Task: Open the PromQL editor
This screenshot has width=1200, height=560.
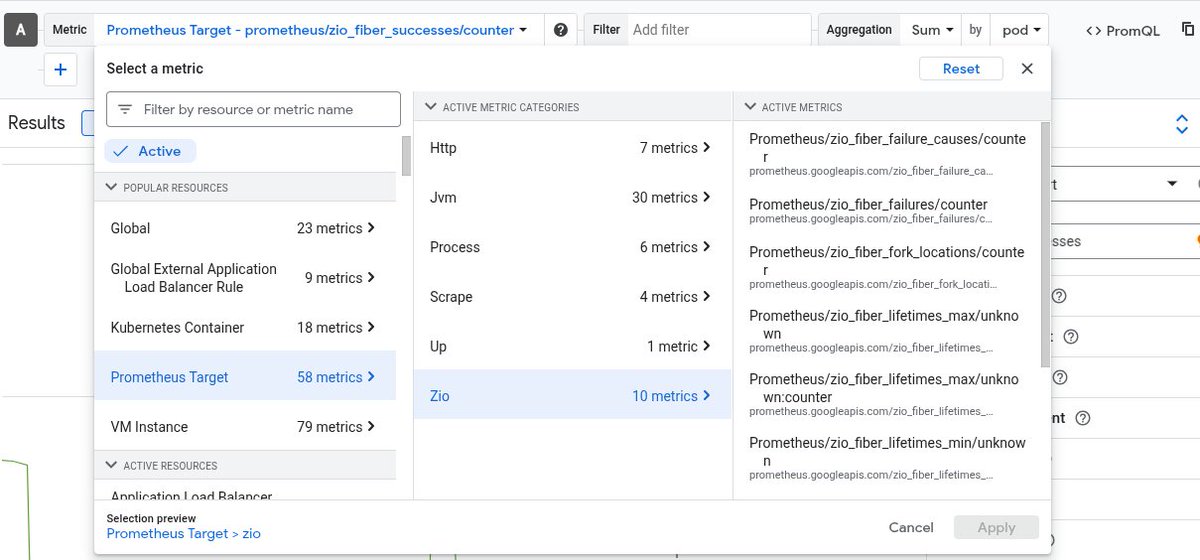Action: click(x=1123, y=30)
